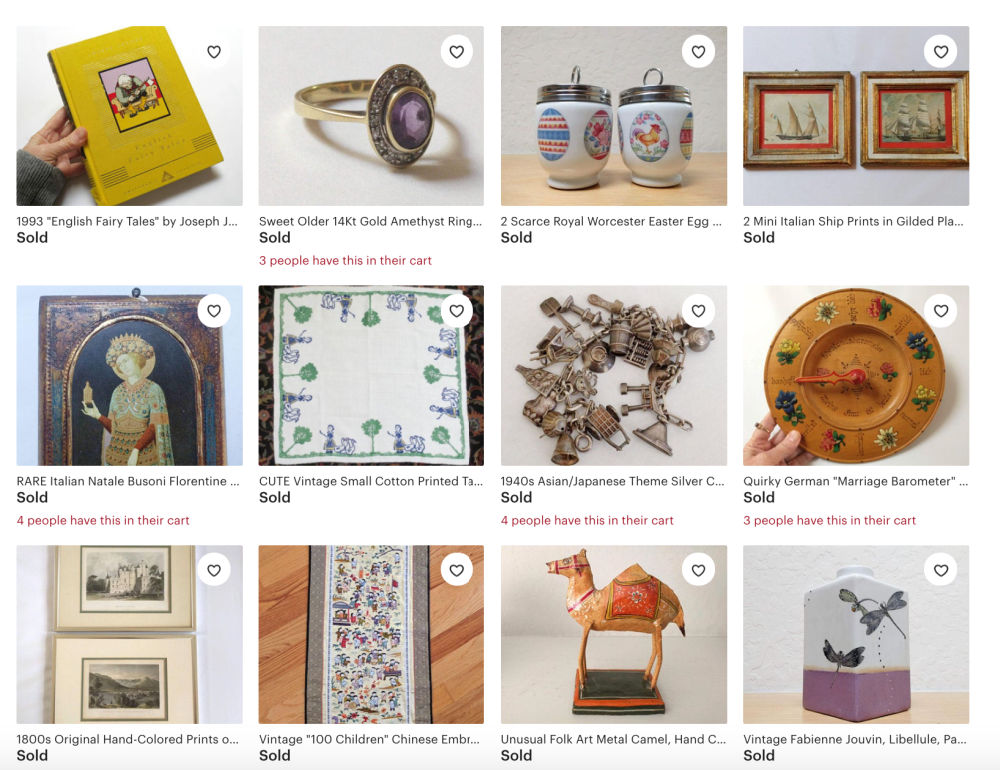
Task: Favorite the Natale Busoni Florentine plaque
Action: (x=214, y=311)
